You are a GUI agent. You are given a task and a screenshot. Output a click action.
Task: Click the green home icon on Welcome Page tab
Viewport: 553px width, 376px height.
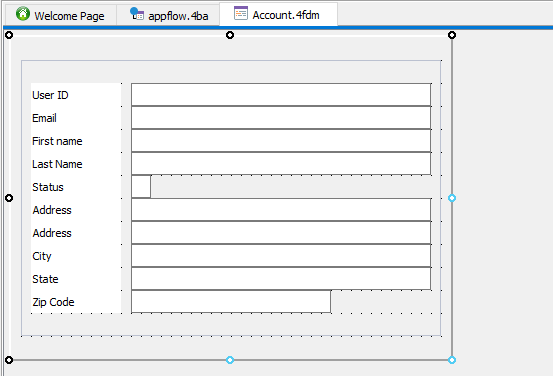point(23,14)
